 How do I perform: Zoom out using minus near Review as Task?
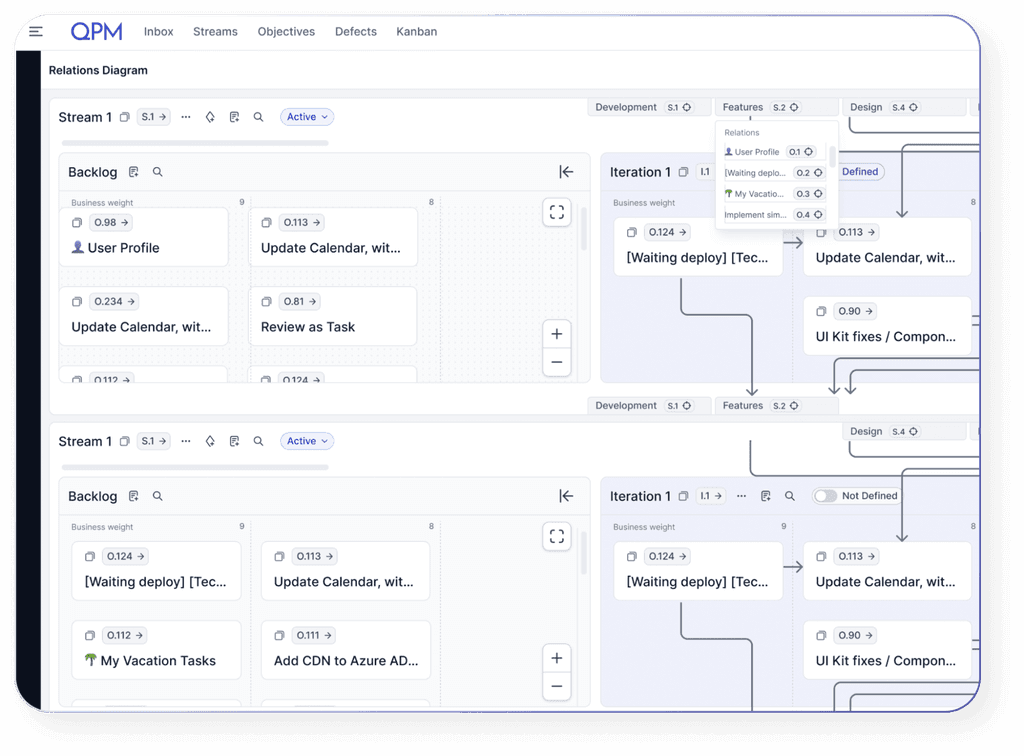tap(557, 362)
